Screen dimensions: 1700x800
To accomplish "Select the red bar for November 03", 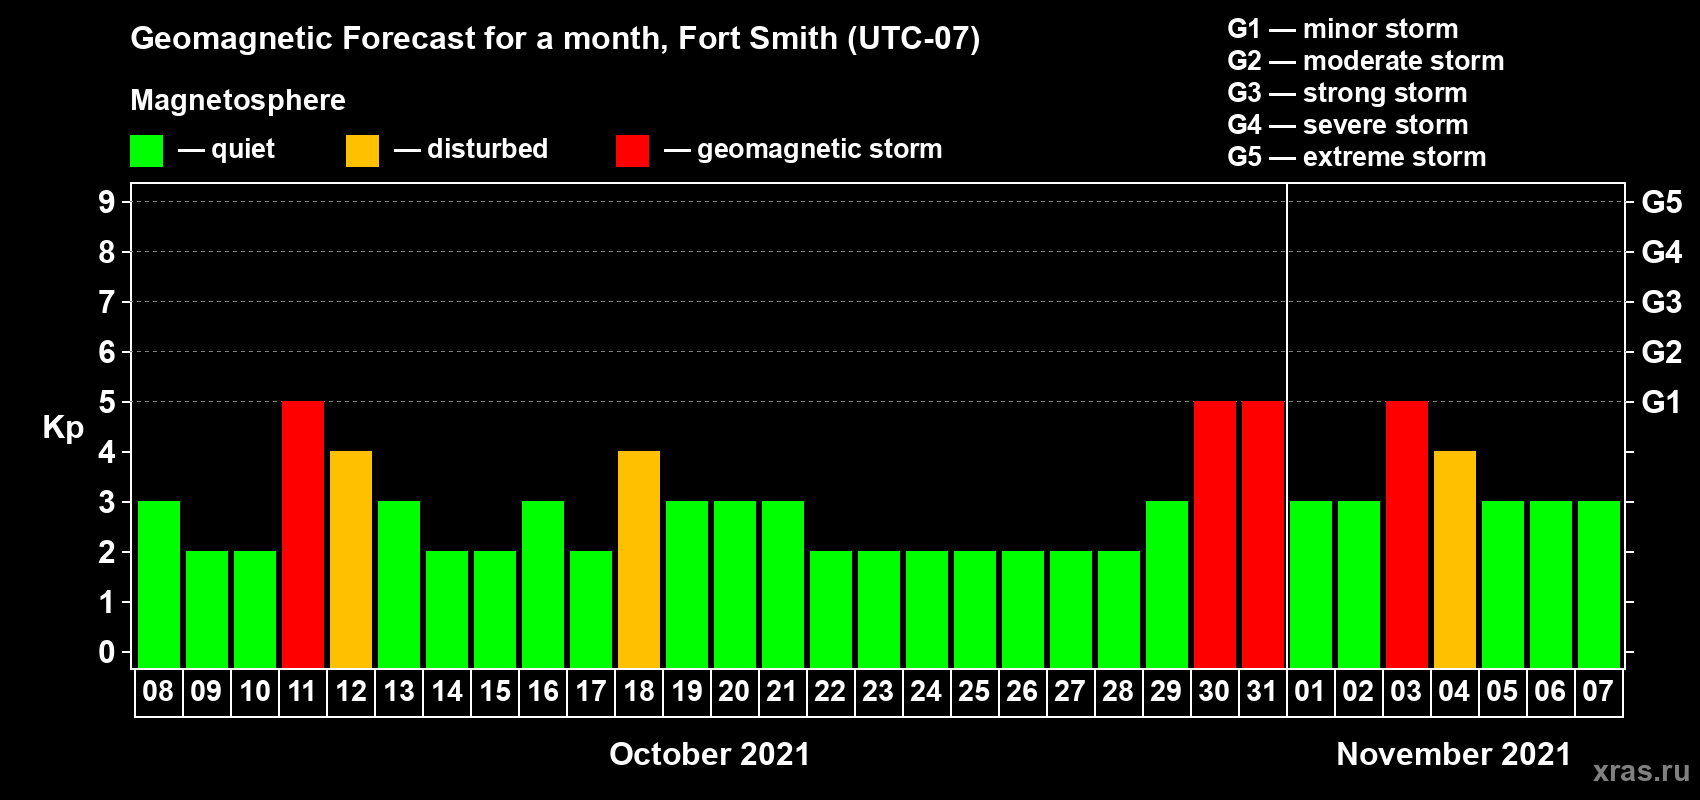I will pos(1407,535).
